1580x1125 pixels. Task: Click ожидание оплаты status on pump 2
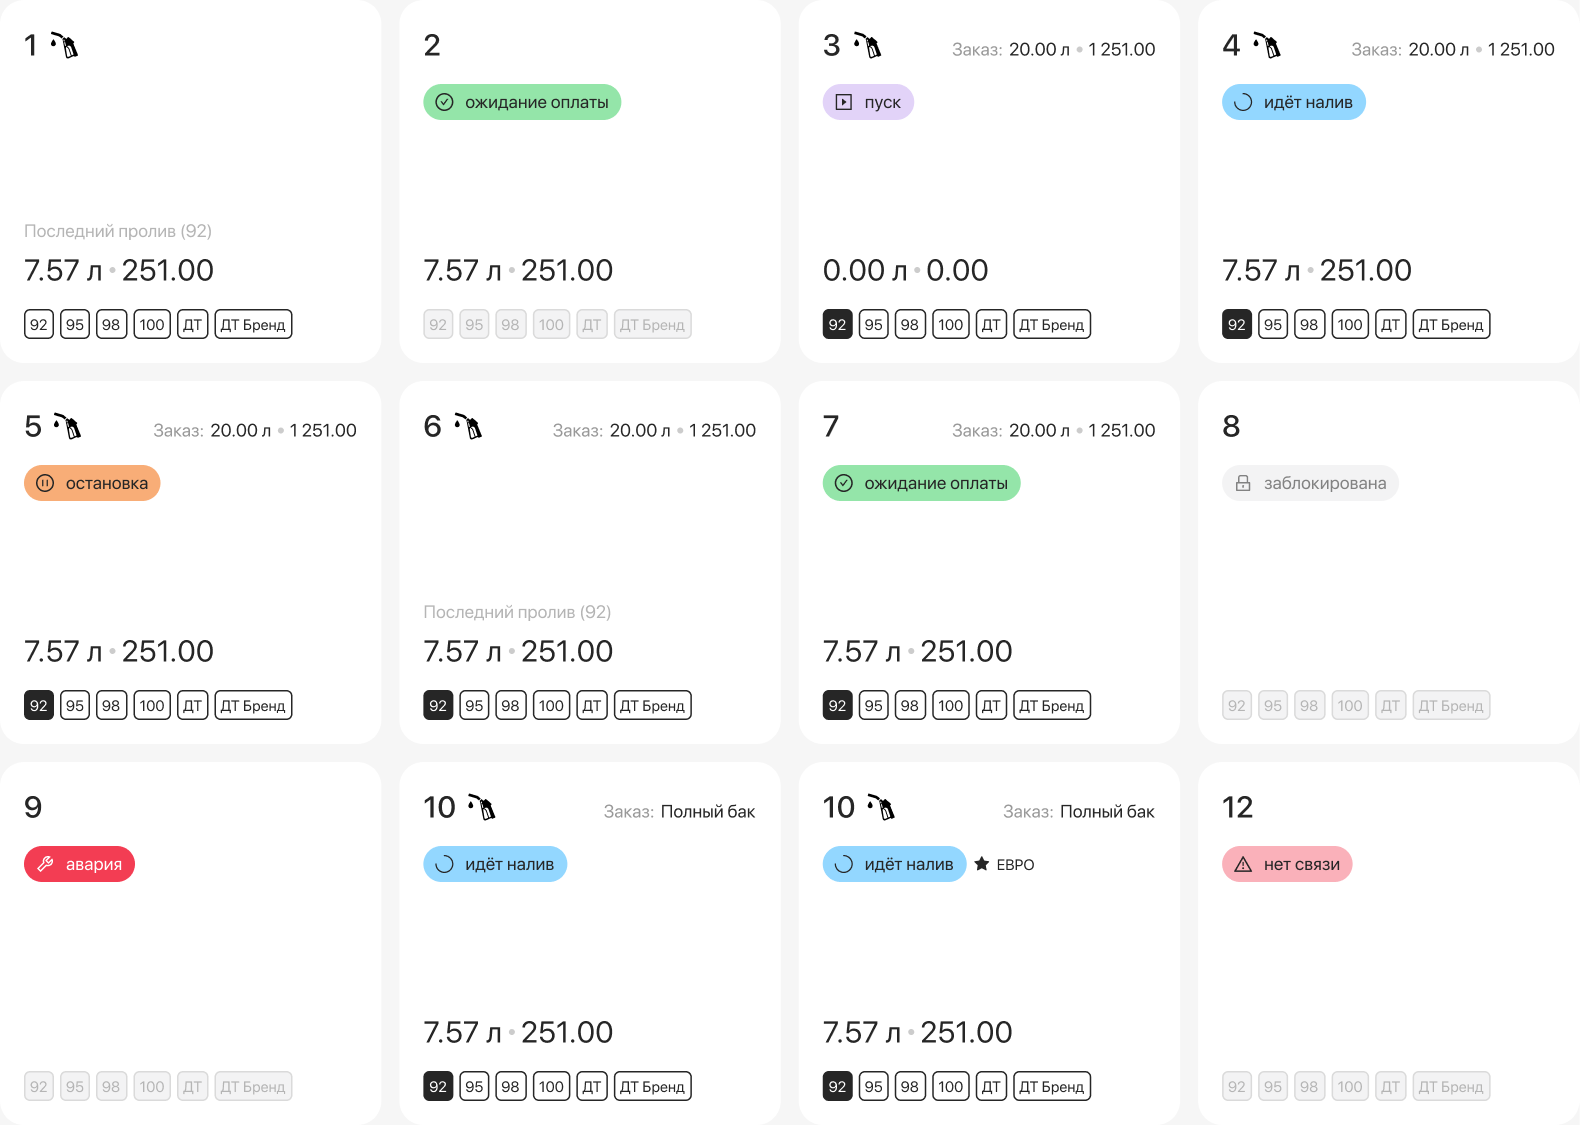(522, 102)
